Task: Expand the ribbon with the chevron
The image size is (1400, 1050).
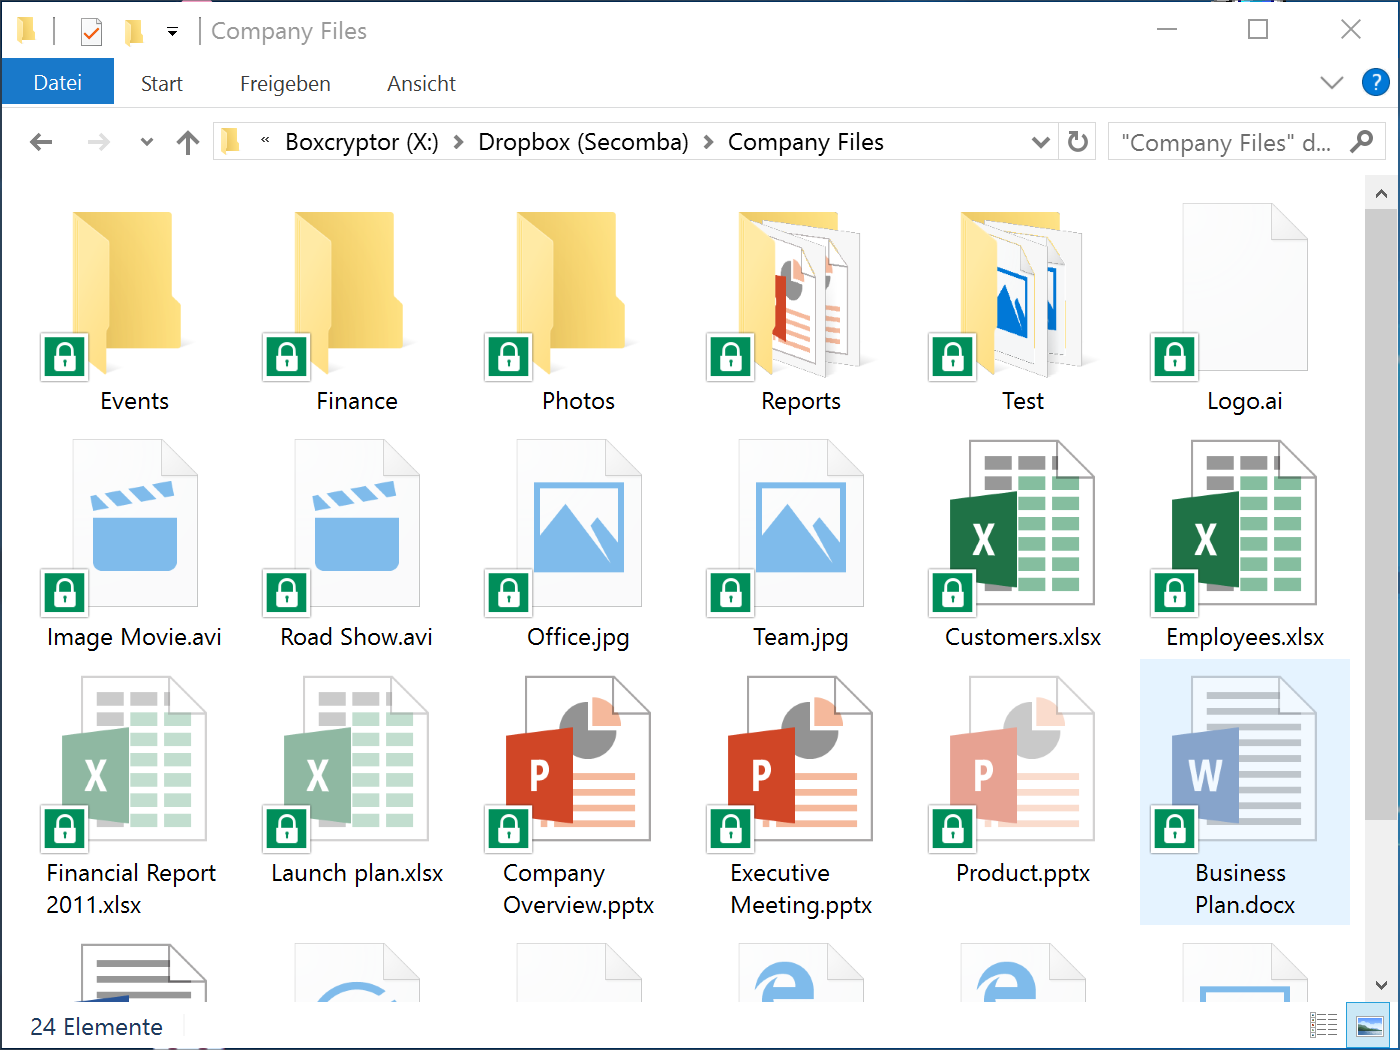Action: (1331, 83)
